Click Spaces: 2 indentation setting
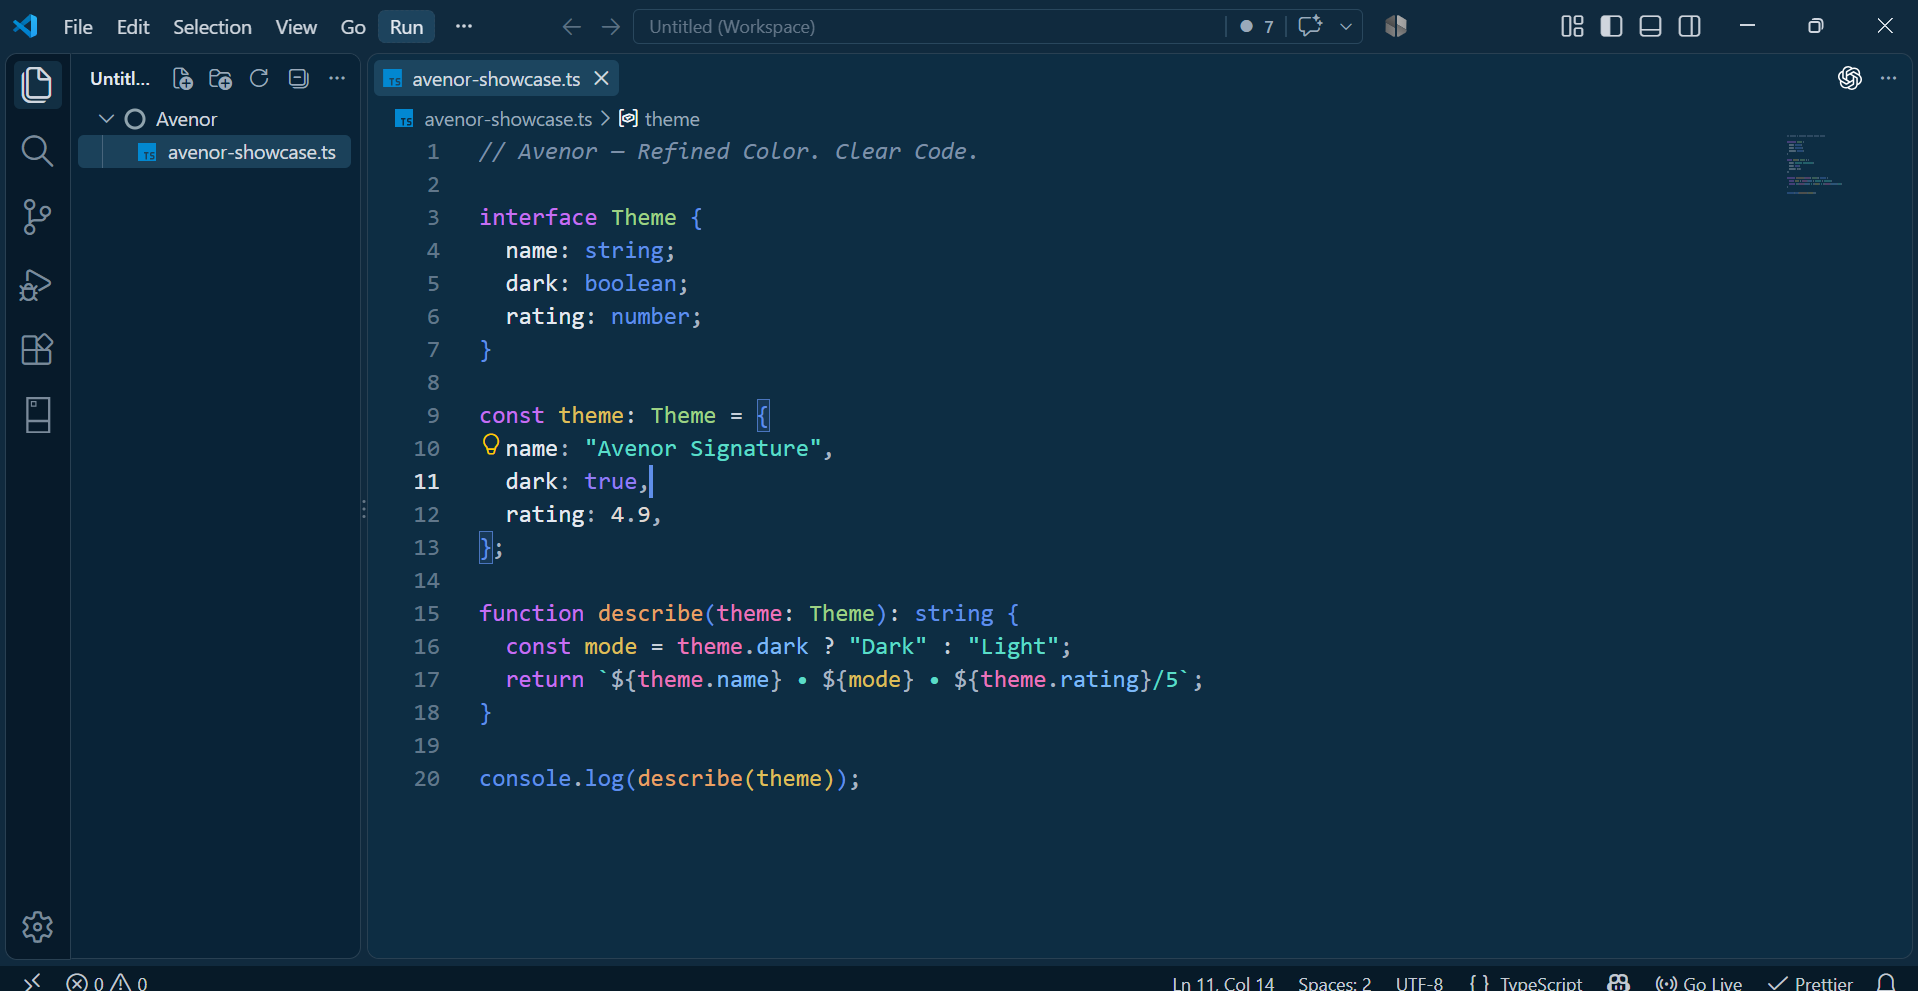Screen dimensions: 1918x991 pyautogui.click(x=1334, y=983)
